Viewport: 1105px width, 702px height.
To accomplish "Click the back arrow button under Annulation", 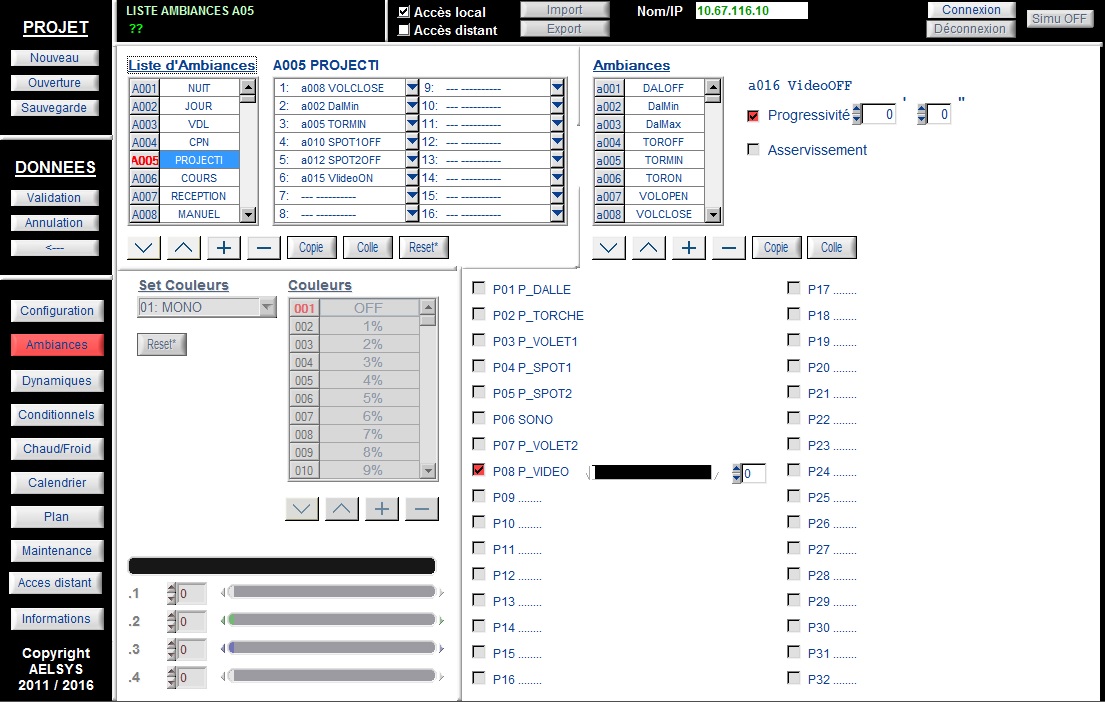I will [x=55, y=248].
